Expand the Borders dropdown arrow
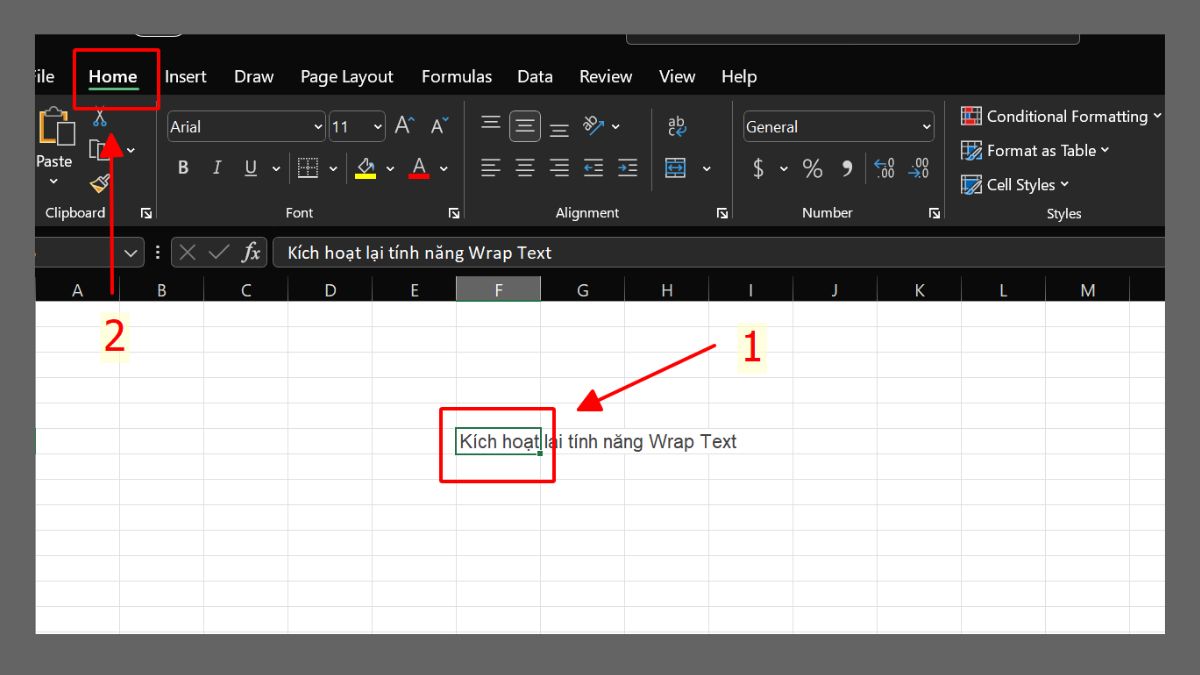1200x675 pixels. [x=333, y=168]
